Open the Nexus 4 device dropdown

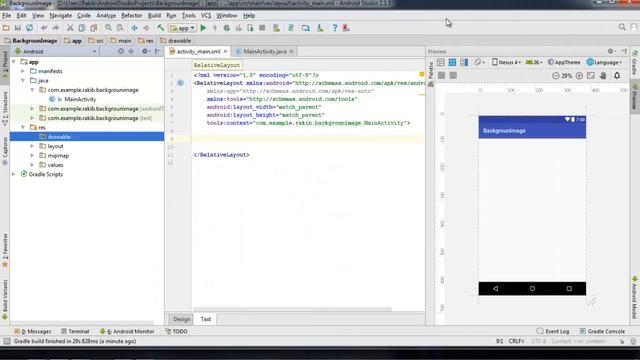(x=506, y=62)
